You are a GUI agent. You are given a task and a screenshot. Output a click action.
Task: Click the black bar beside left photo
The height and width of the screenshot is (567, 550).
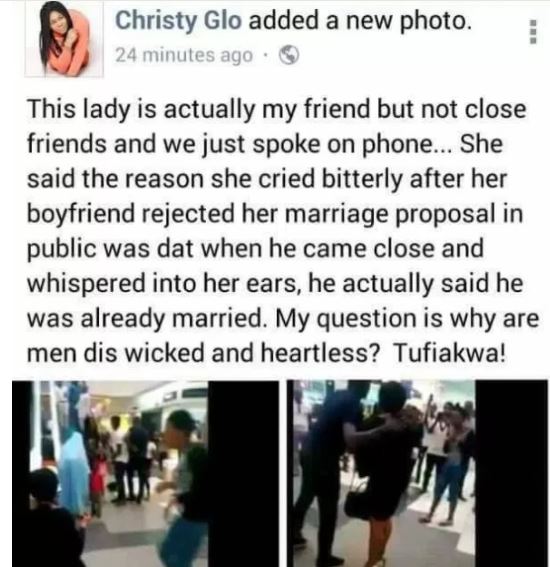click(243, 473)
